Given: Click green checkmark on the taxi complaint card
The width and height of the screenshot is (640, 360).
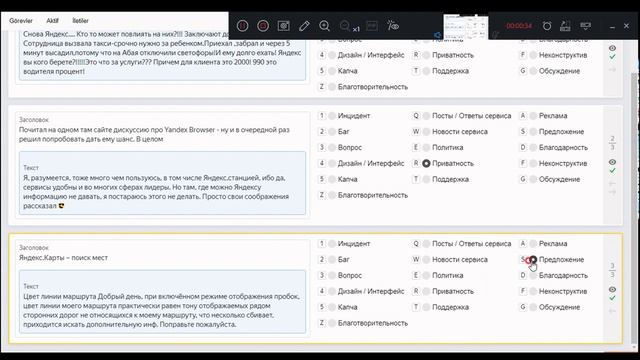Looking at the screenshot, I should (x=612, y=57).
